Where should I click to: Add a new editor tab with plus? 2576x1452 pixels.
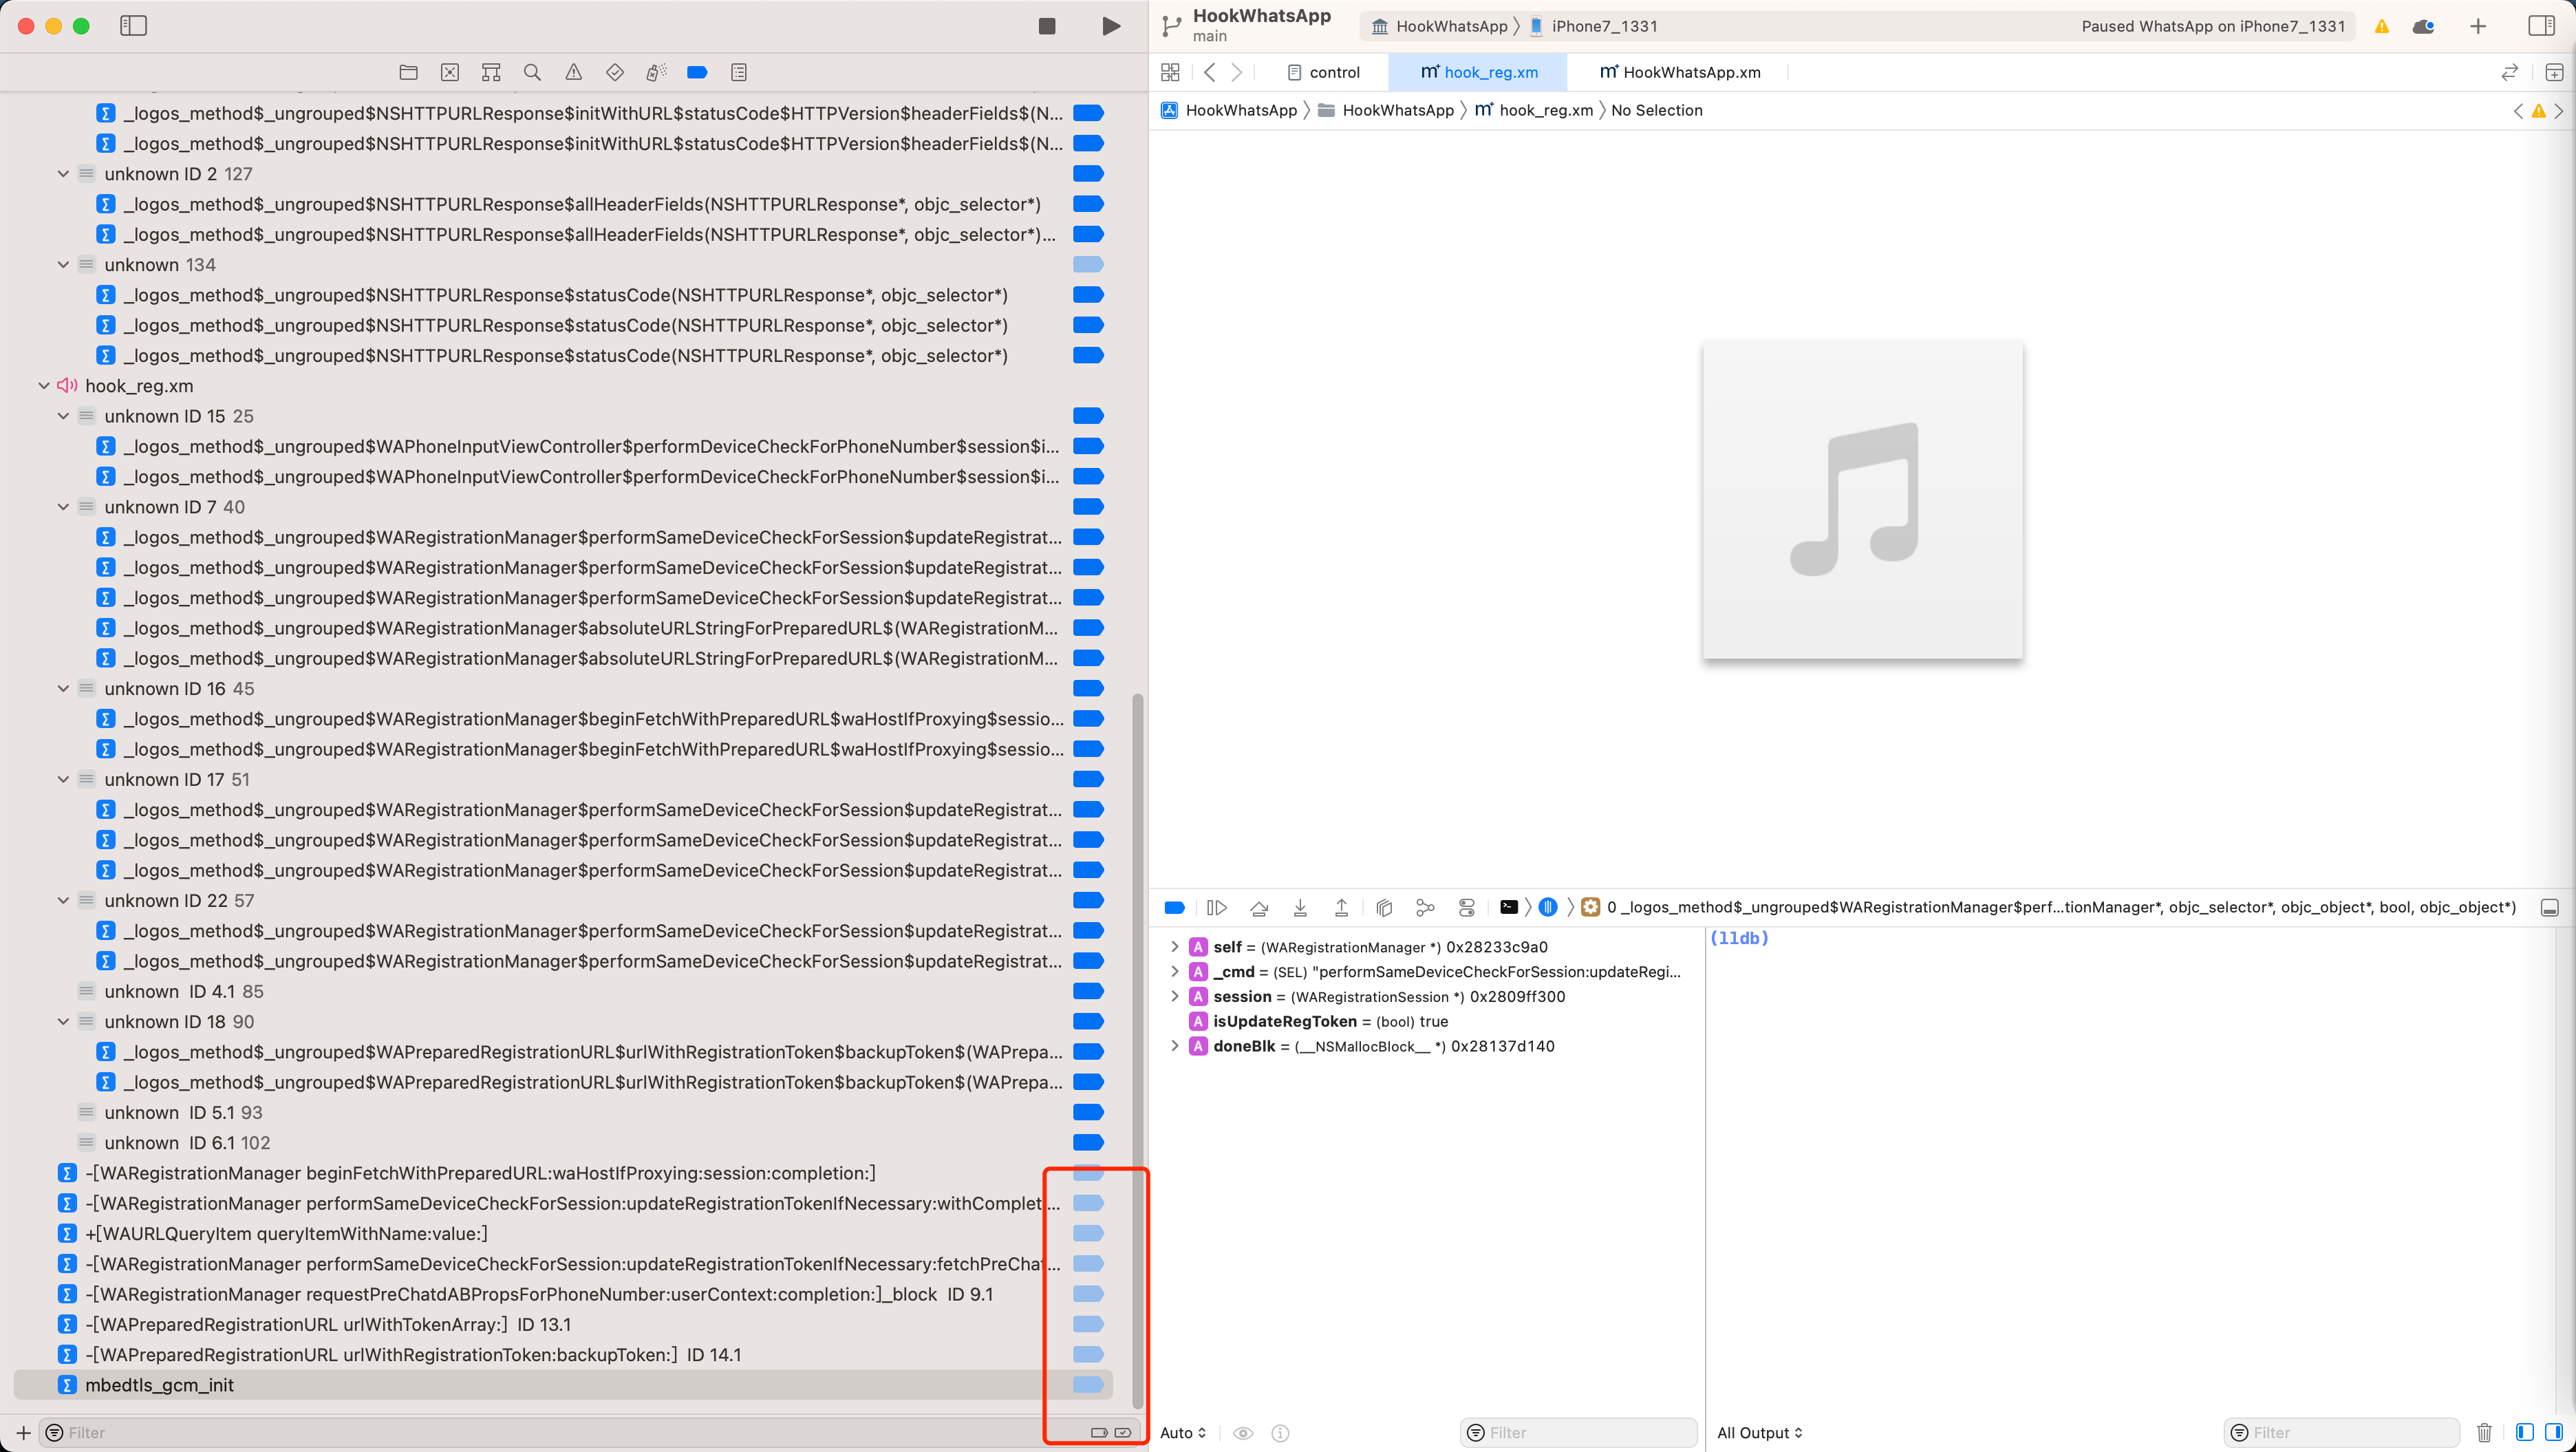pos(2478,26)
